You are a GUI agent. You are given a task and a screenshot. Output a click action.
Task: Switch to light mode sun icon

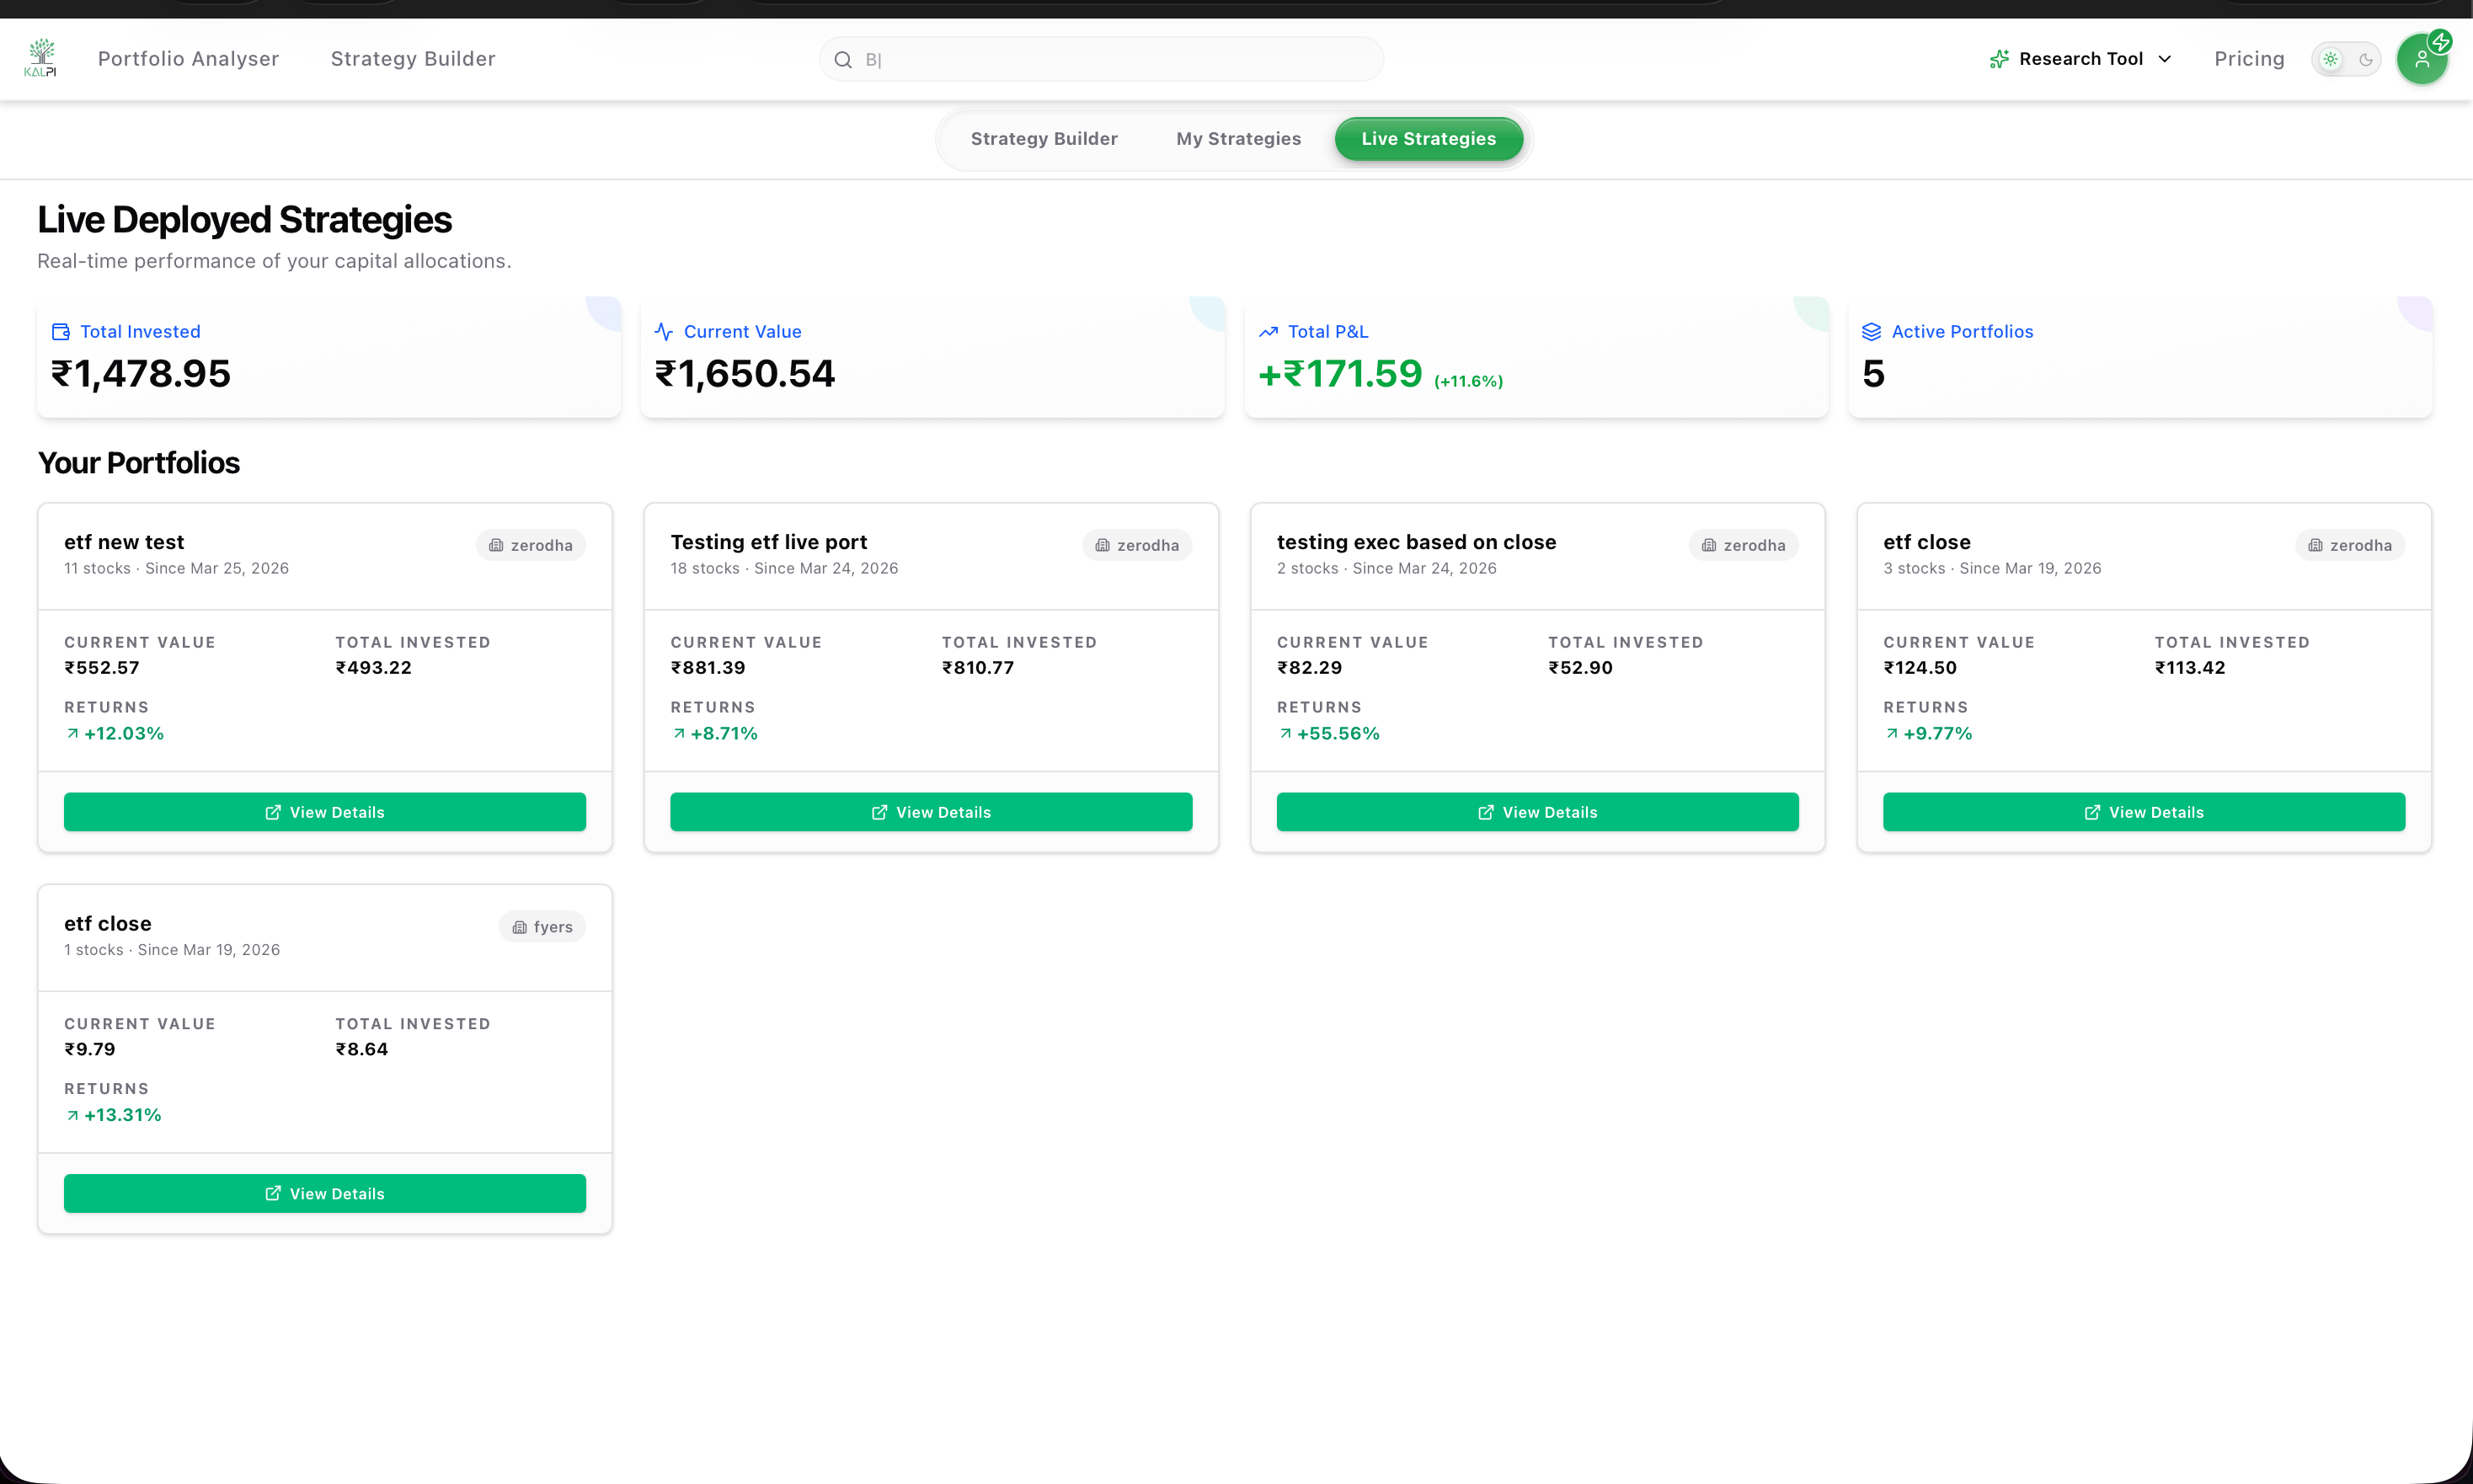point(2330,59)
